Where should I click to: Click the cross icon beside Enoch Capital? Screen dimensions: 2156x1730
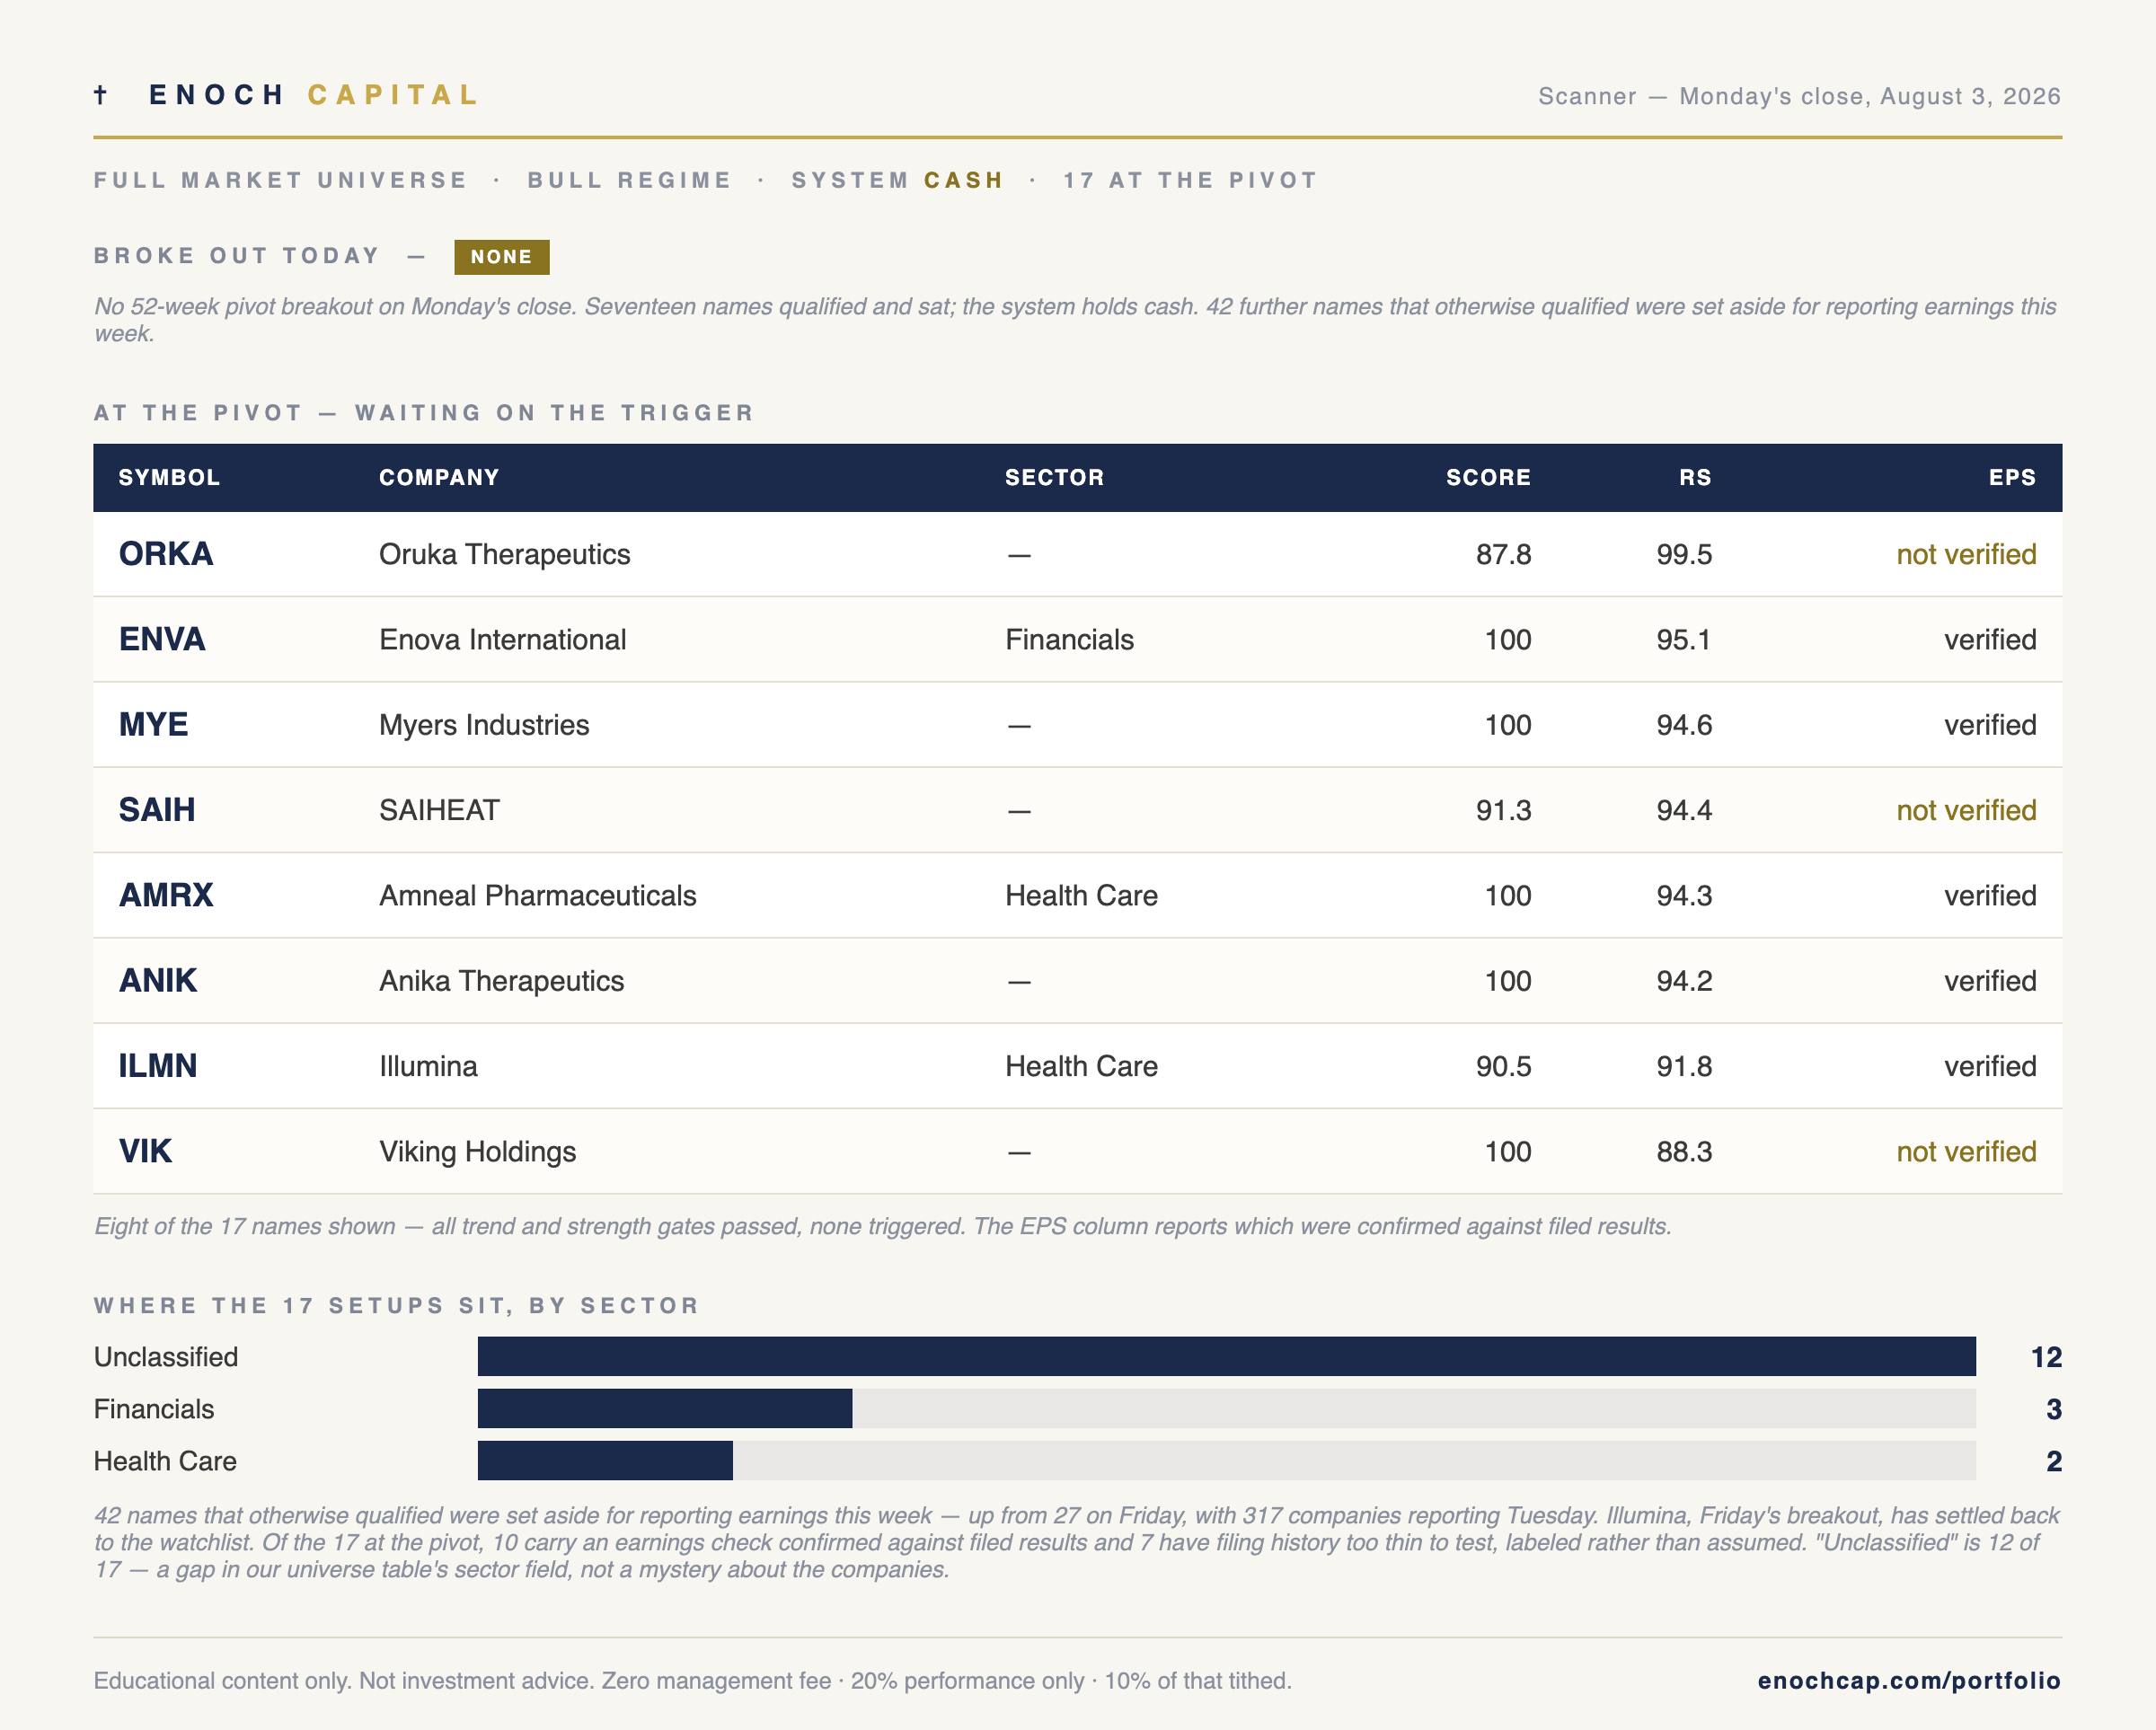100,95
